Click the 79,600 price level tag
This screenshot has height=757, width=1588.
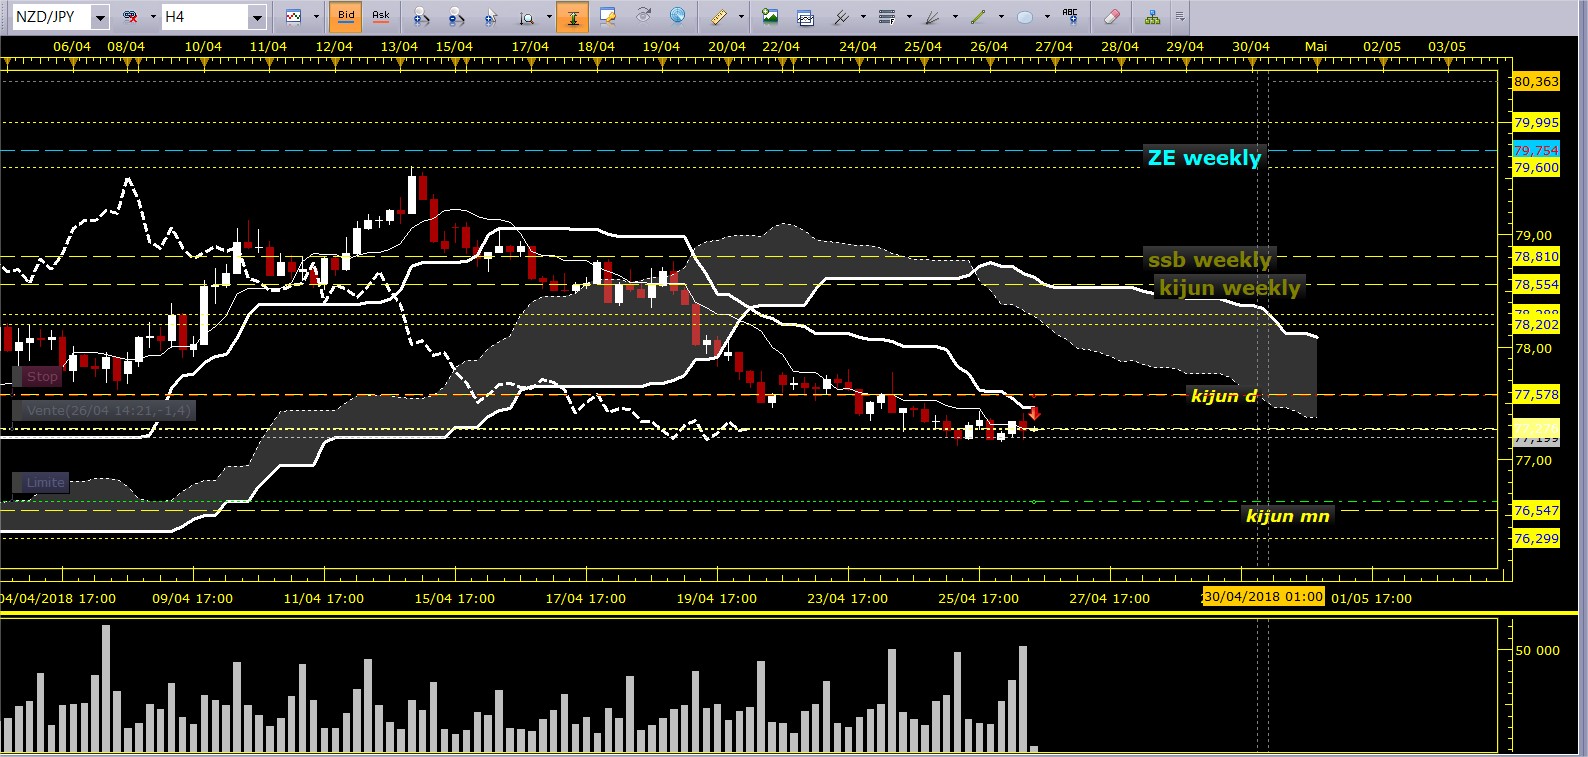(1536, 168)
